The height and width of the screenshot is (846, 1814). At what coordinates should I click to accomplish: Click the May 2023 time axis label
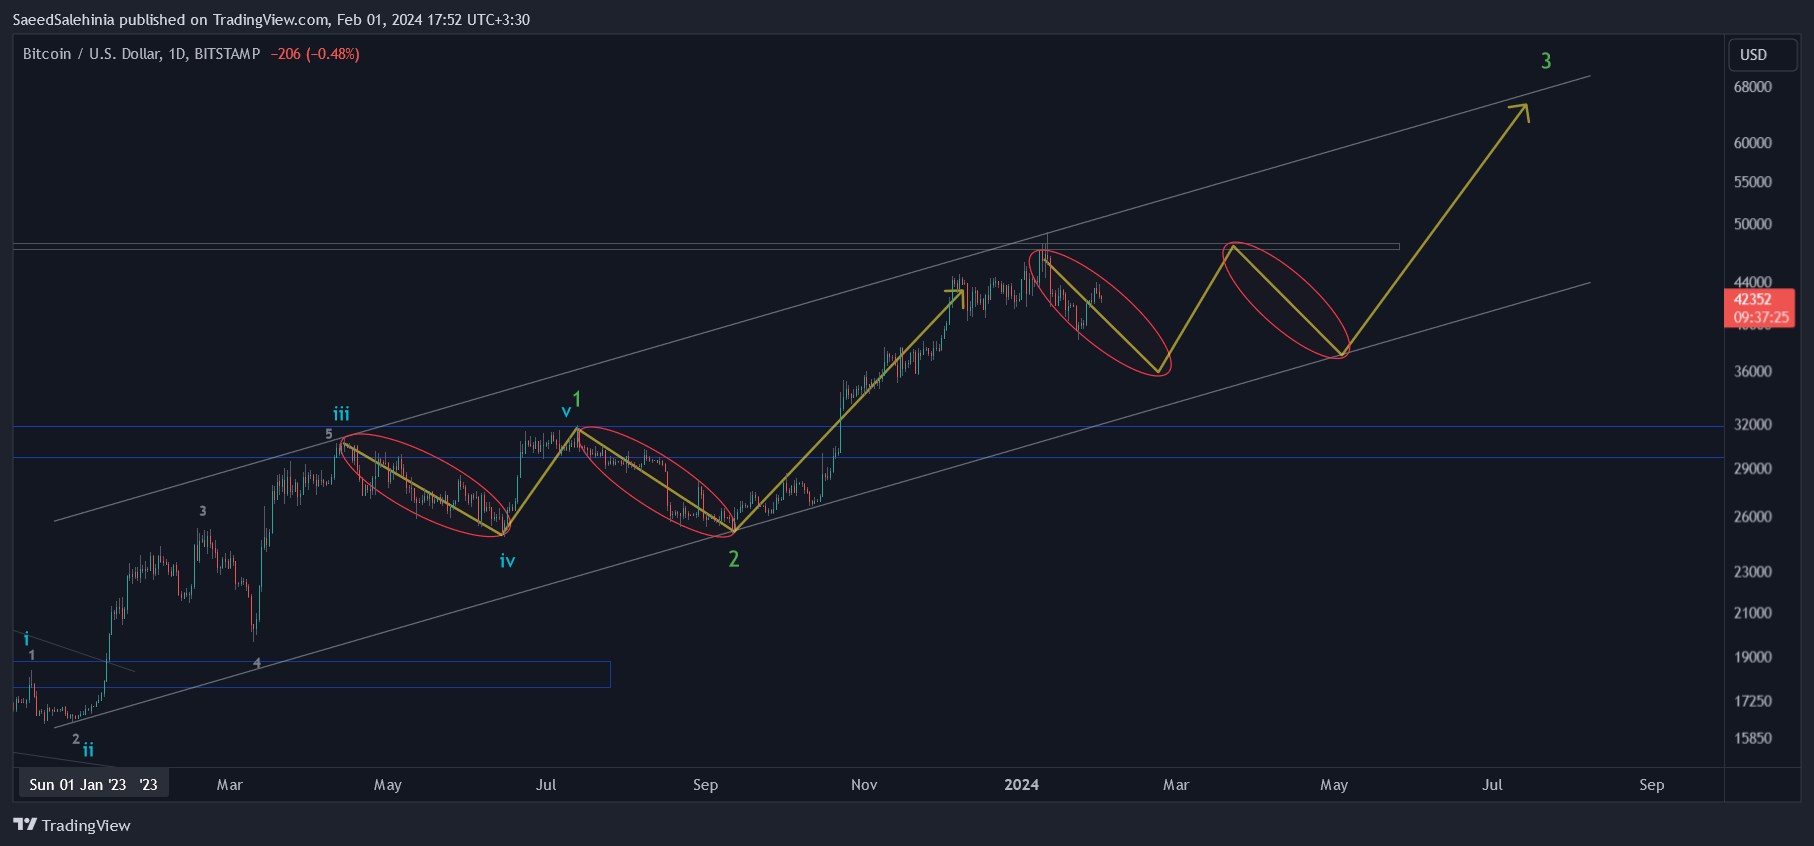(388, 785)
